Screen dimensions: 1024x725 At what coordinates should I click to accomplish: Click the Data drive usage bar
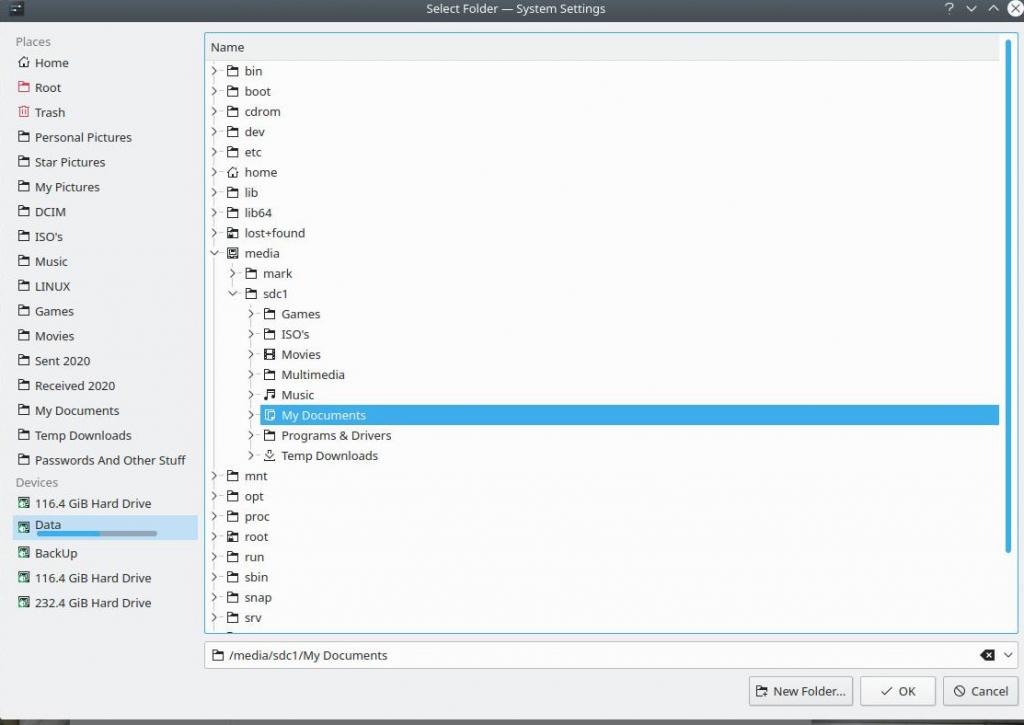point(96,535)
